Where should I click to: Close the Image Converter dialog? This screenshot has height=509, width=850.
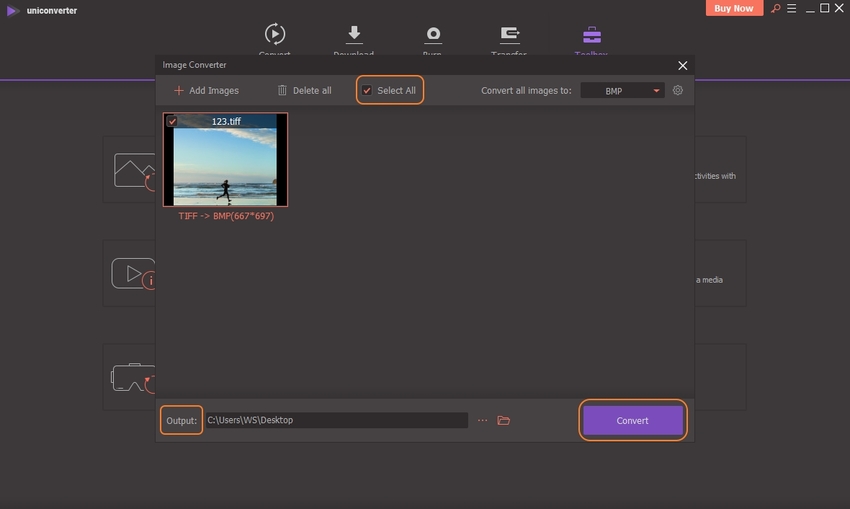point(683,65)
